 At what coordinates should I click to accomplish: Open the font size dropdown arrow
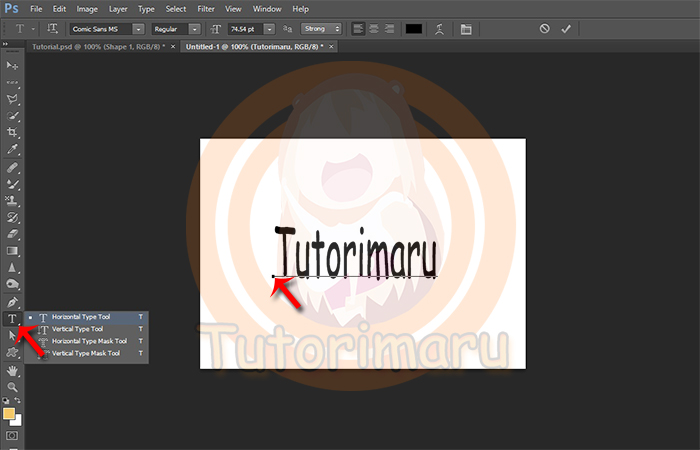coord(269,29)
